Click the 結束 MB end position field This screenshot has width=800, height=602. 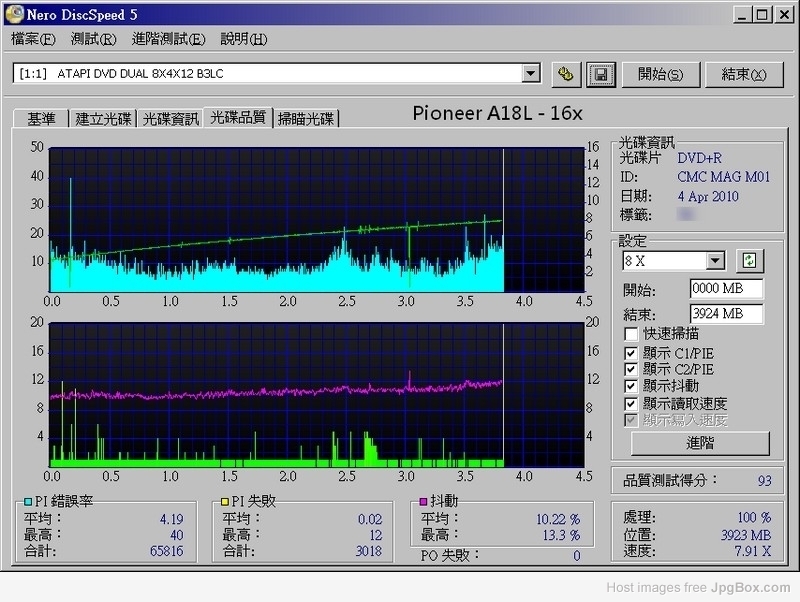point(726,314)
